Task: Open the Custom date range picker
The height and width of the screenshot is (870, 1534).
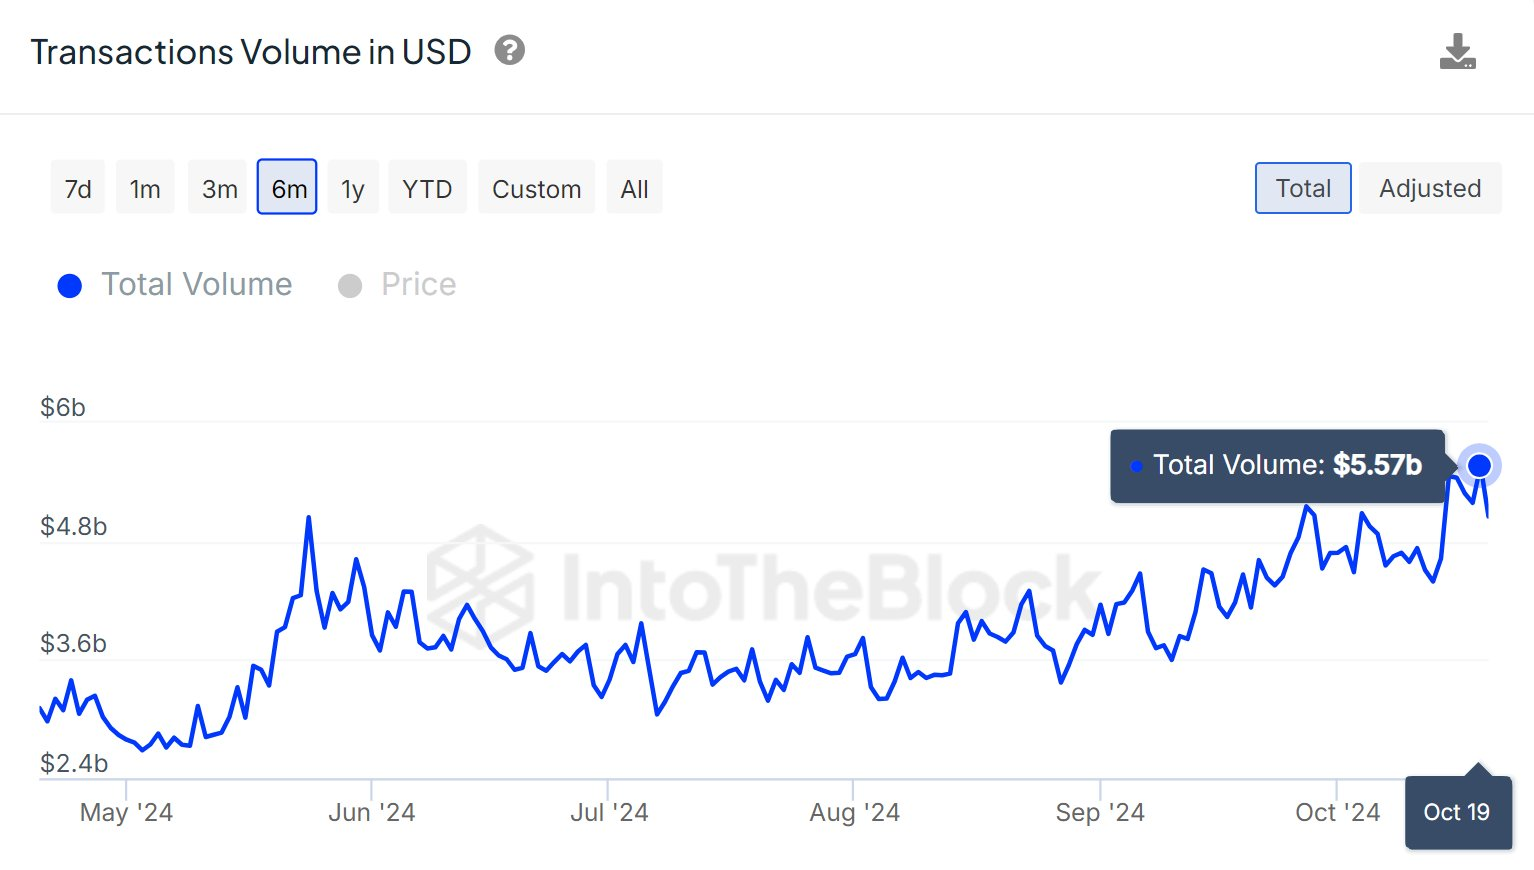Action: (536, 188)
